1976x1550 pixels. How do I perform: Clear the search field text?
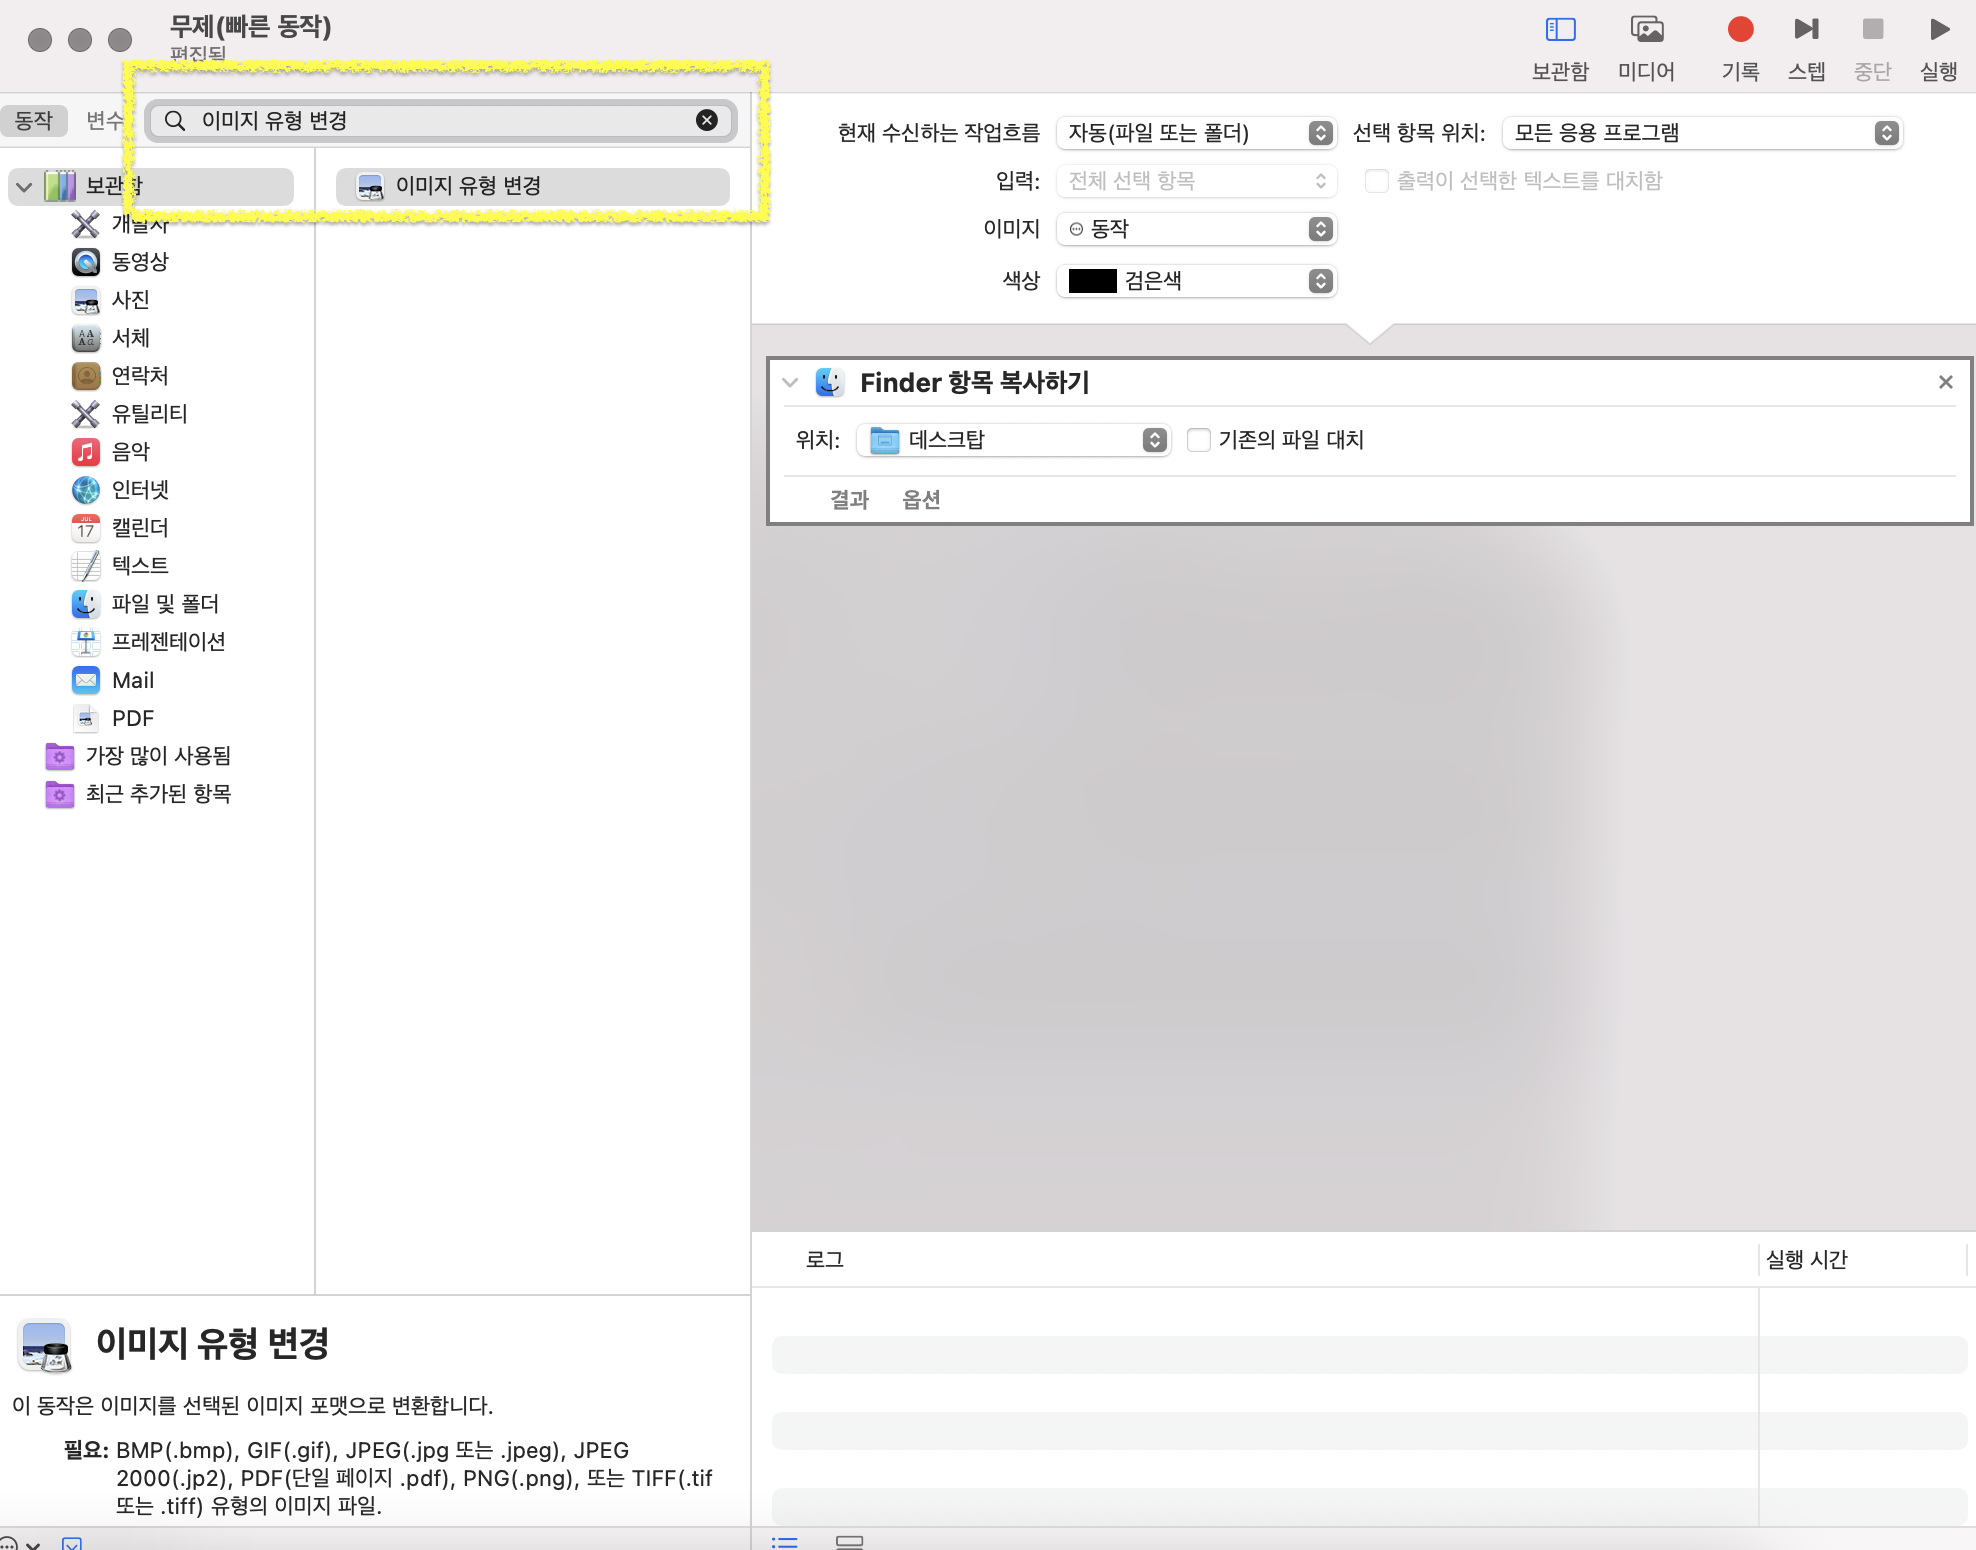click(x=706, y=121)
